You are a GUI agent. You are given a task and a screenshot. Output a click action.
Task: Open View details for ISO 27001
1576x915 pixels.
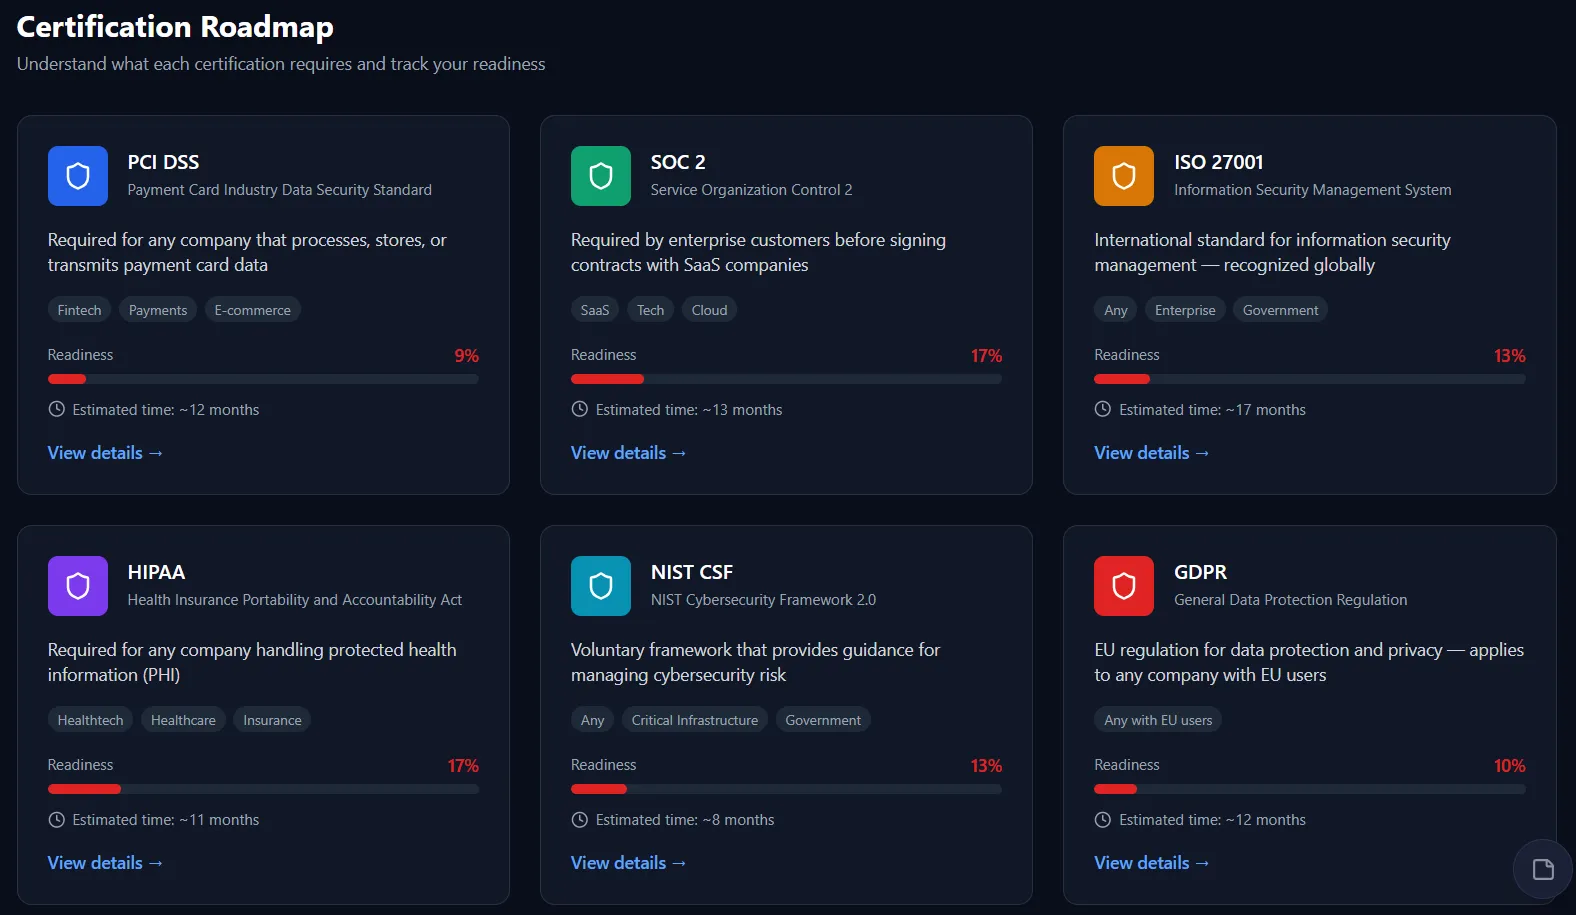coord(1151,453)
